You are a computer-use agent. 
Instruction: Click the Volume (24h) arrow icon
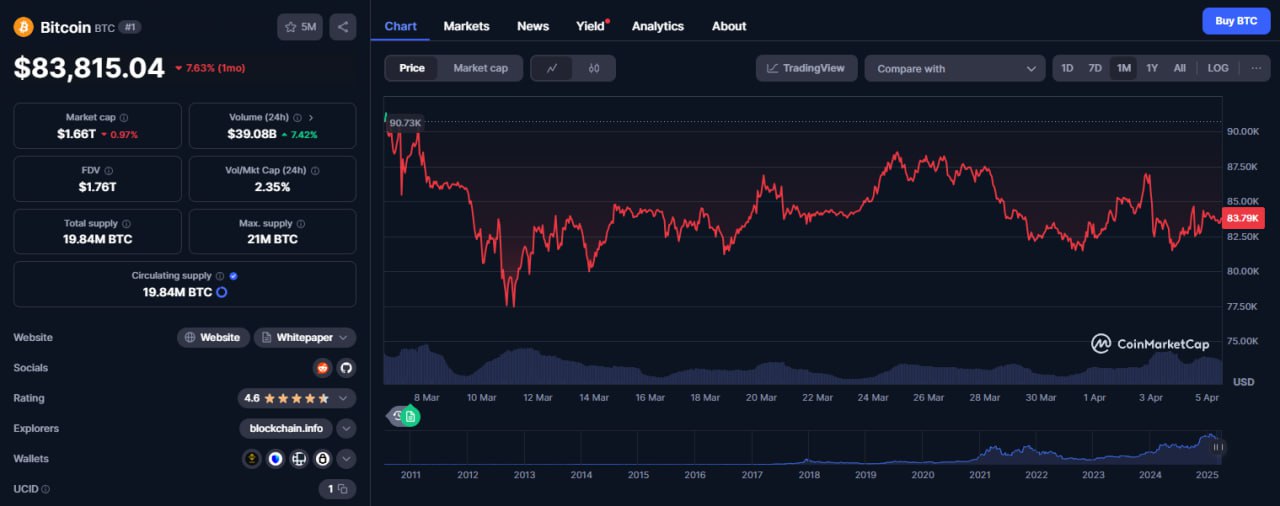[311, 117]
